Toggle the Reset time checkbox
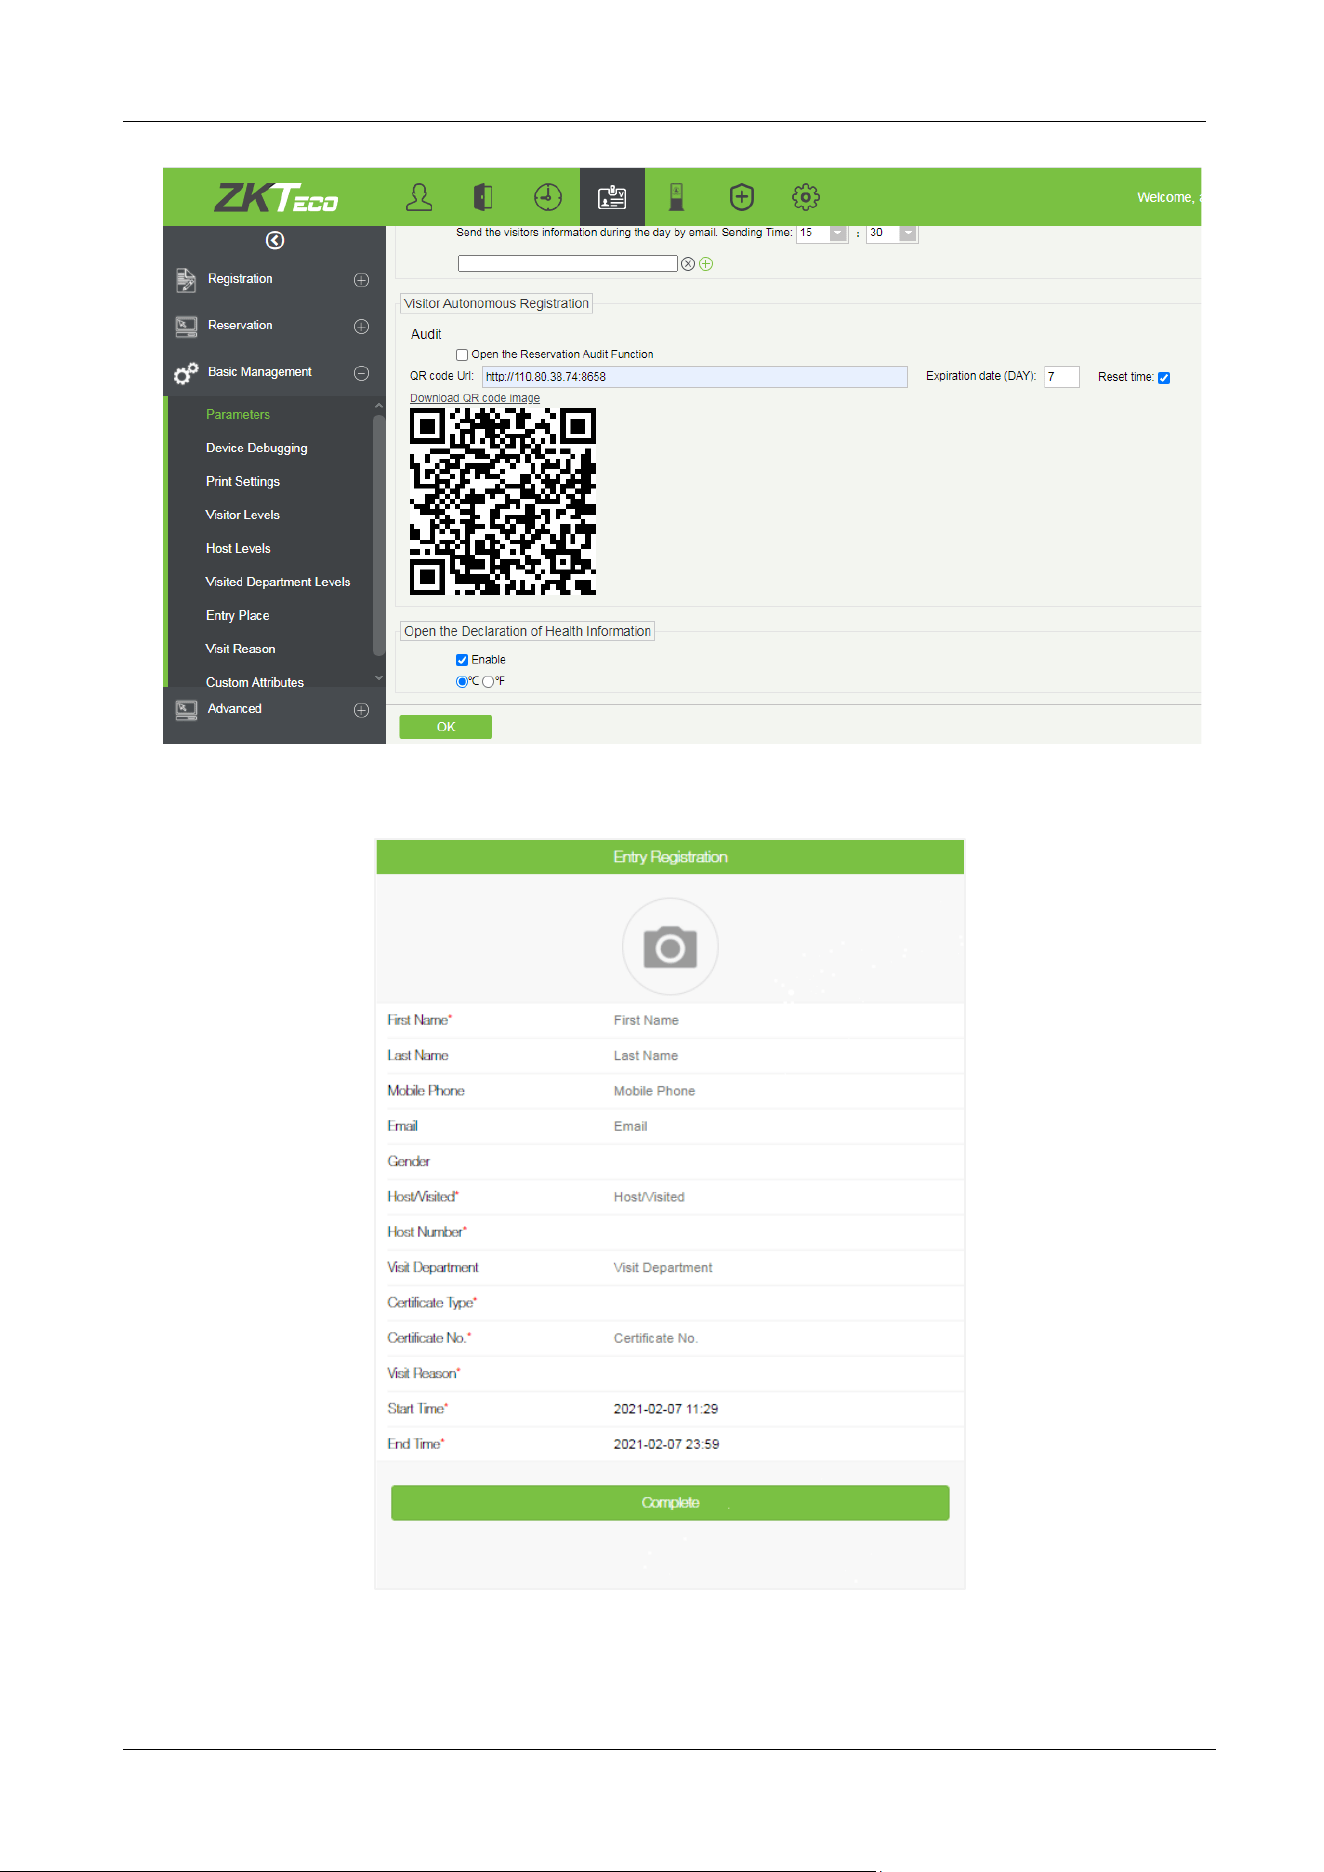This screenshot has height=1872, width=1324. pos(1164,378)
